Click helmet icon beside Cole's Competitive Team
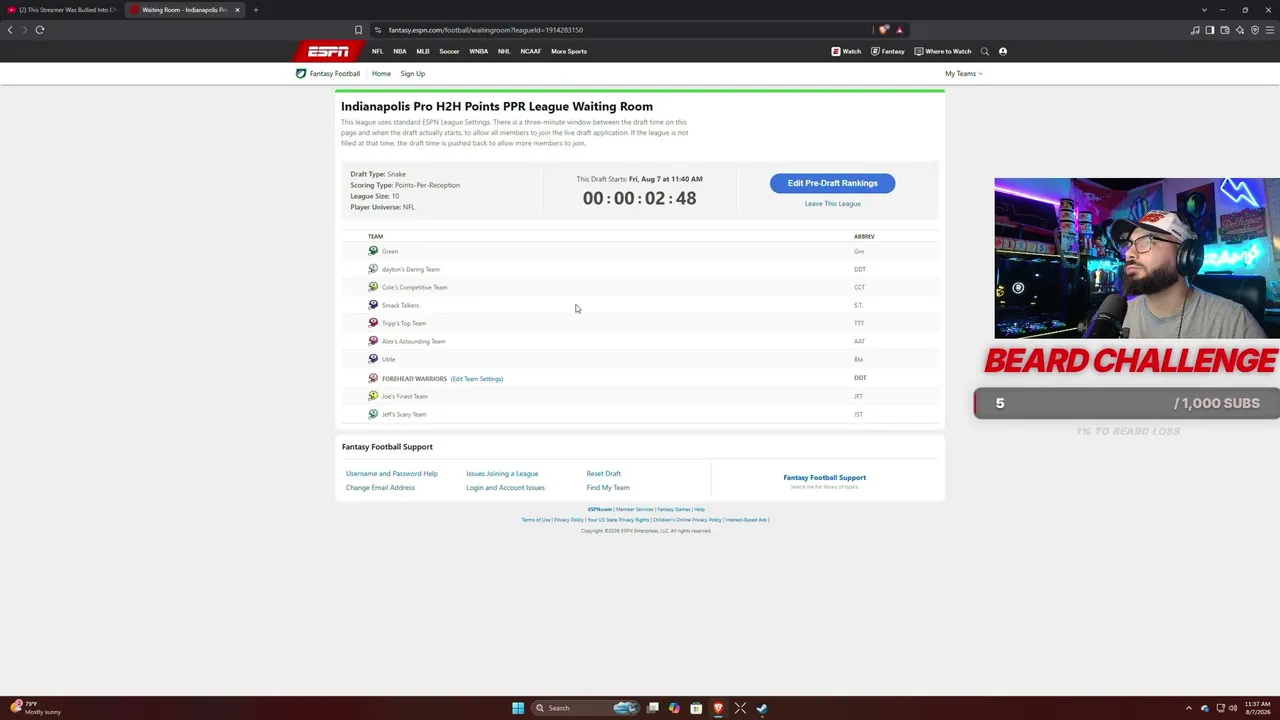 (373, 287)
